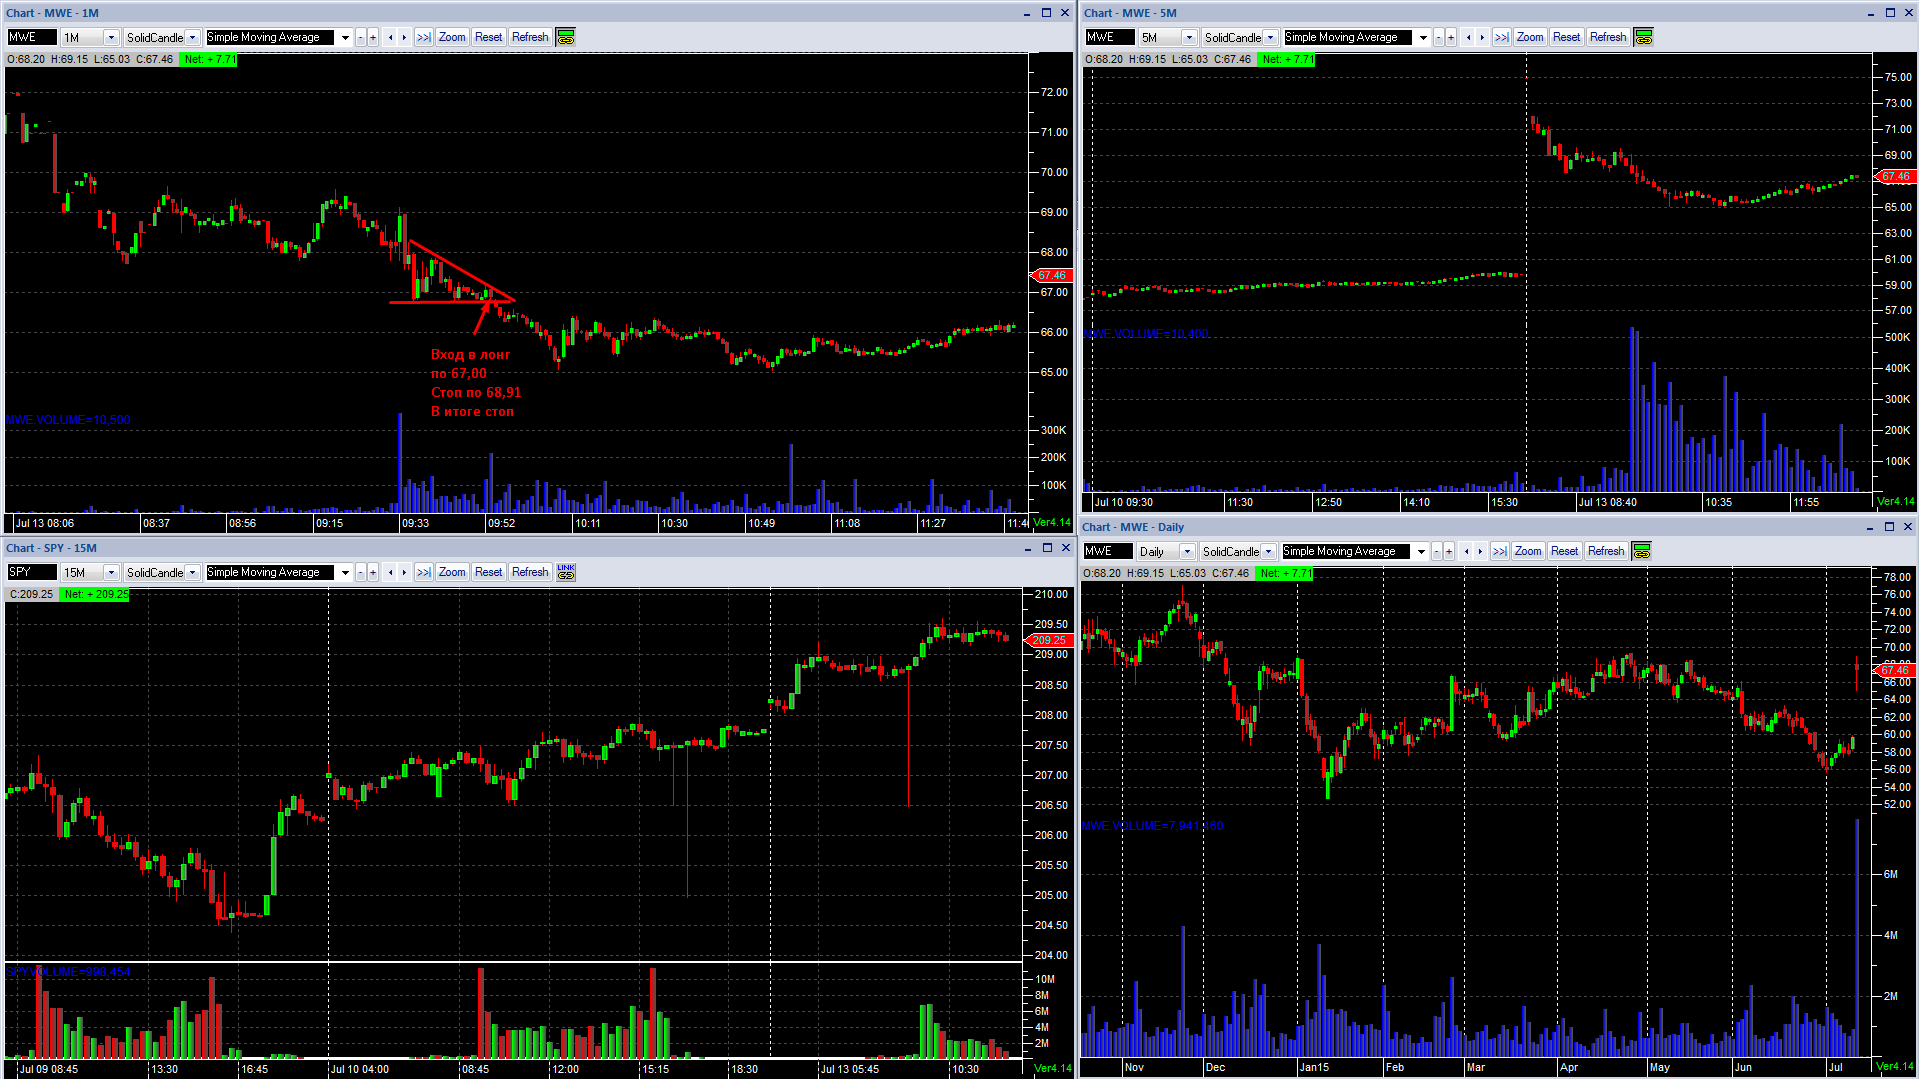This screenshot has width=1919, height=1079.
Task: Click minus button in MWE 1M chart toolbar
Action: pyautogui.click(x=361, y=37)
